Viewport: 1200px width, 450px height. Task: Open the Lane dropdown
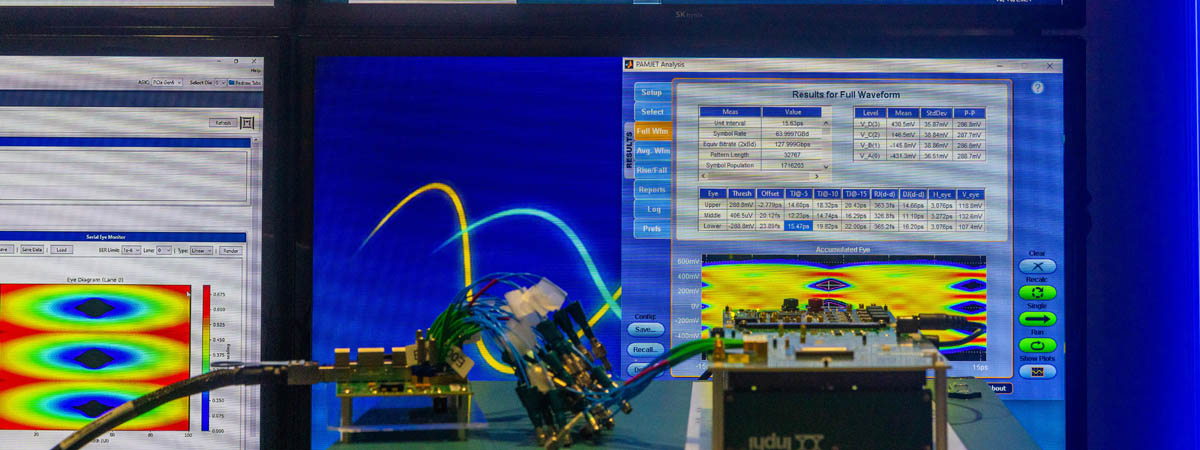click(x=164, y=250)
